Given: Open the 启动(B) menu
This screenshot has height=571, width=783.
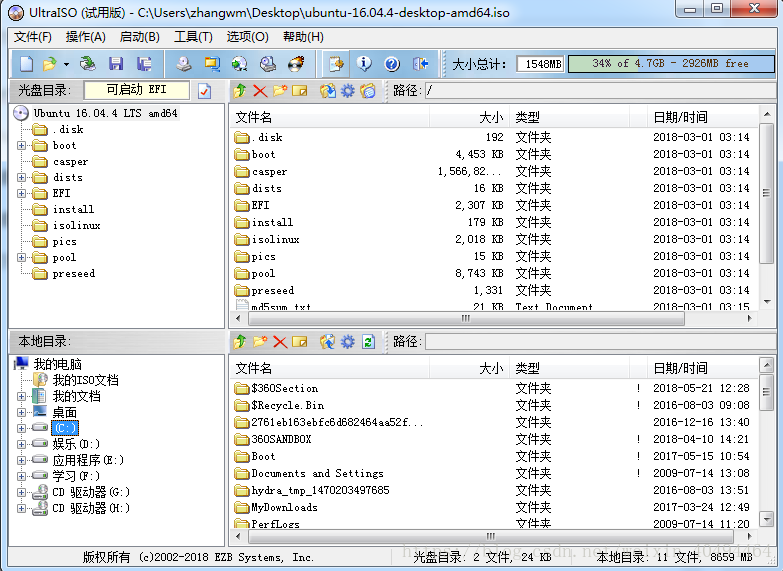Looking at the screenshot, I should [139, 37].
